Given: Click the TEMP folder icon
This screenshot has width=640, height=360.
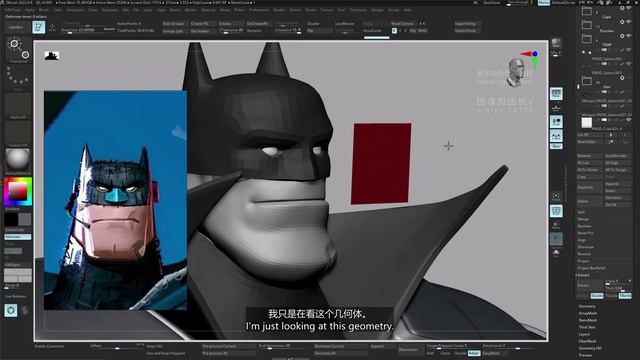Looking at the screenshot, I should 587,39.
